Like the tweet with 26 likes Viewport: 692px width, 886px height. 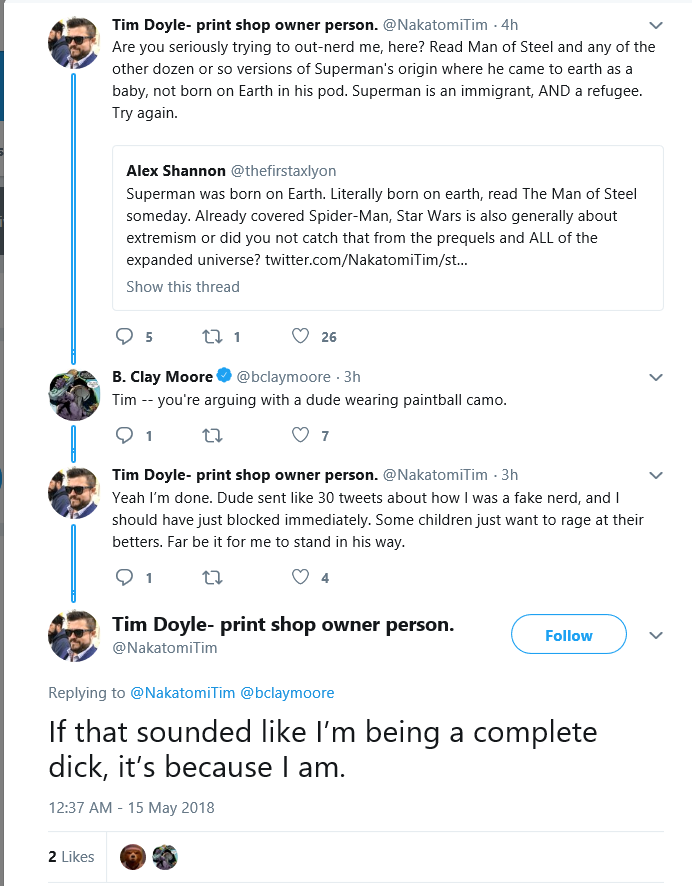(x=301, y=336)
